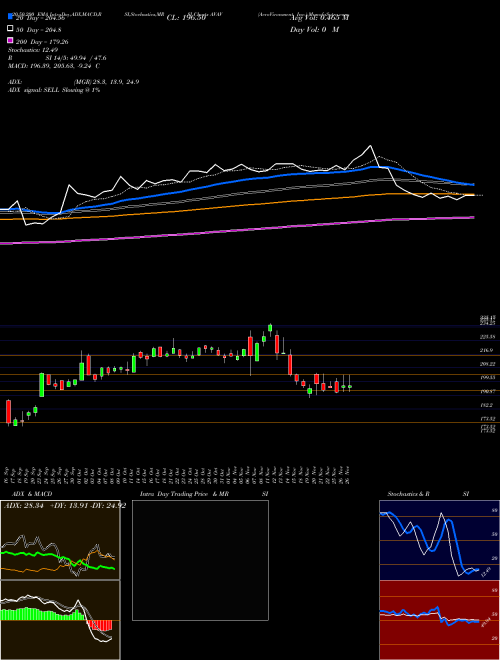Click the MACD values line '196.39, 205.63, -9.24'
This screenshot has width=500, height=660.
click(63, 66)
